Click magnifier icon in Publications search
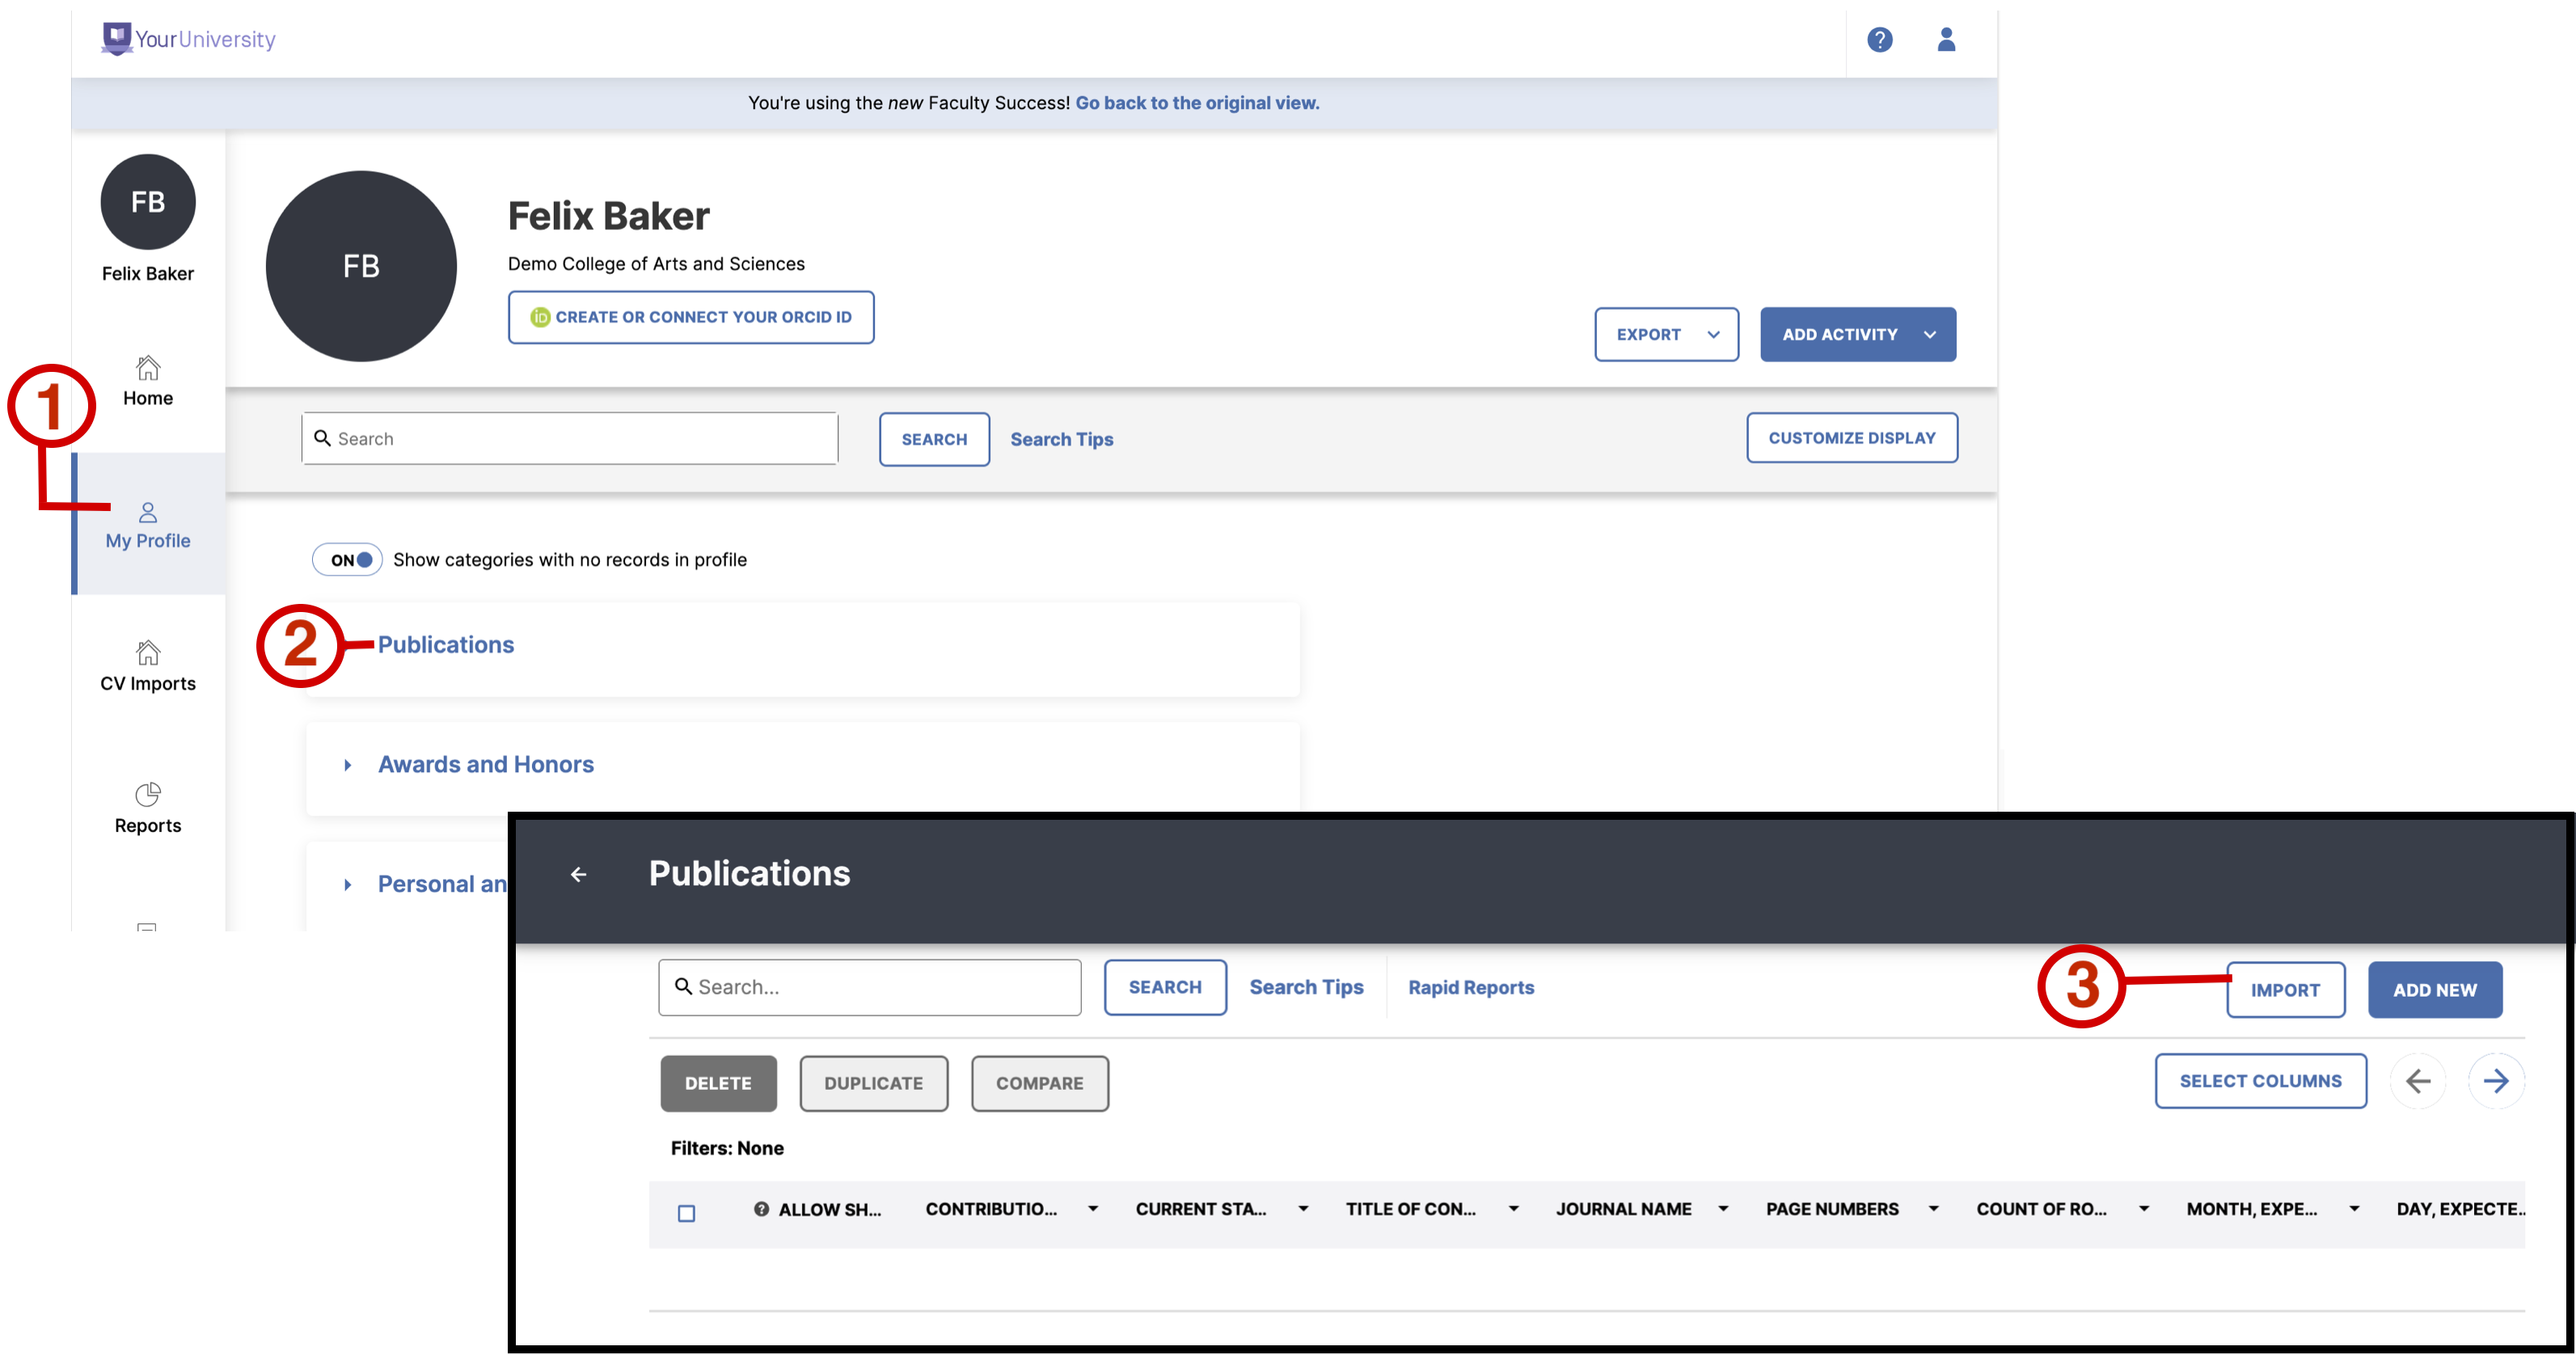This screenshot has width=2576, height=1355. point(683,986)
